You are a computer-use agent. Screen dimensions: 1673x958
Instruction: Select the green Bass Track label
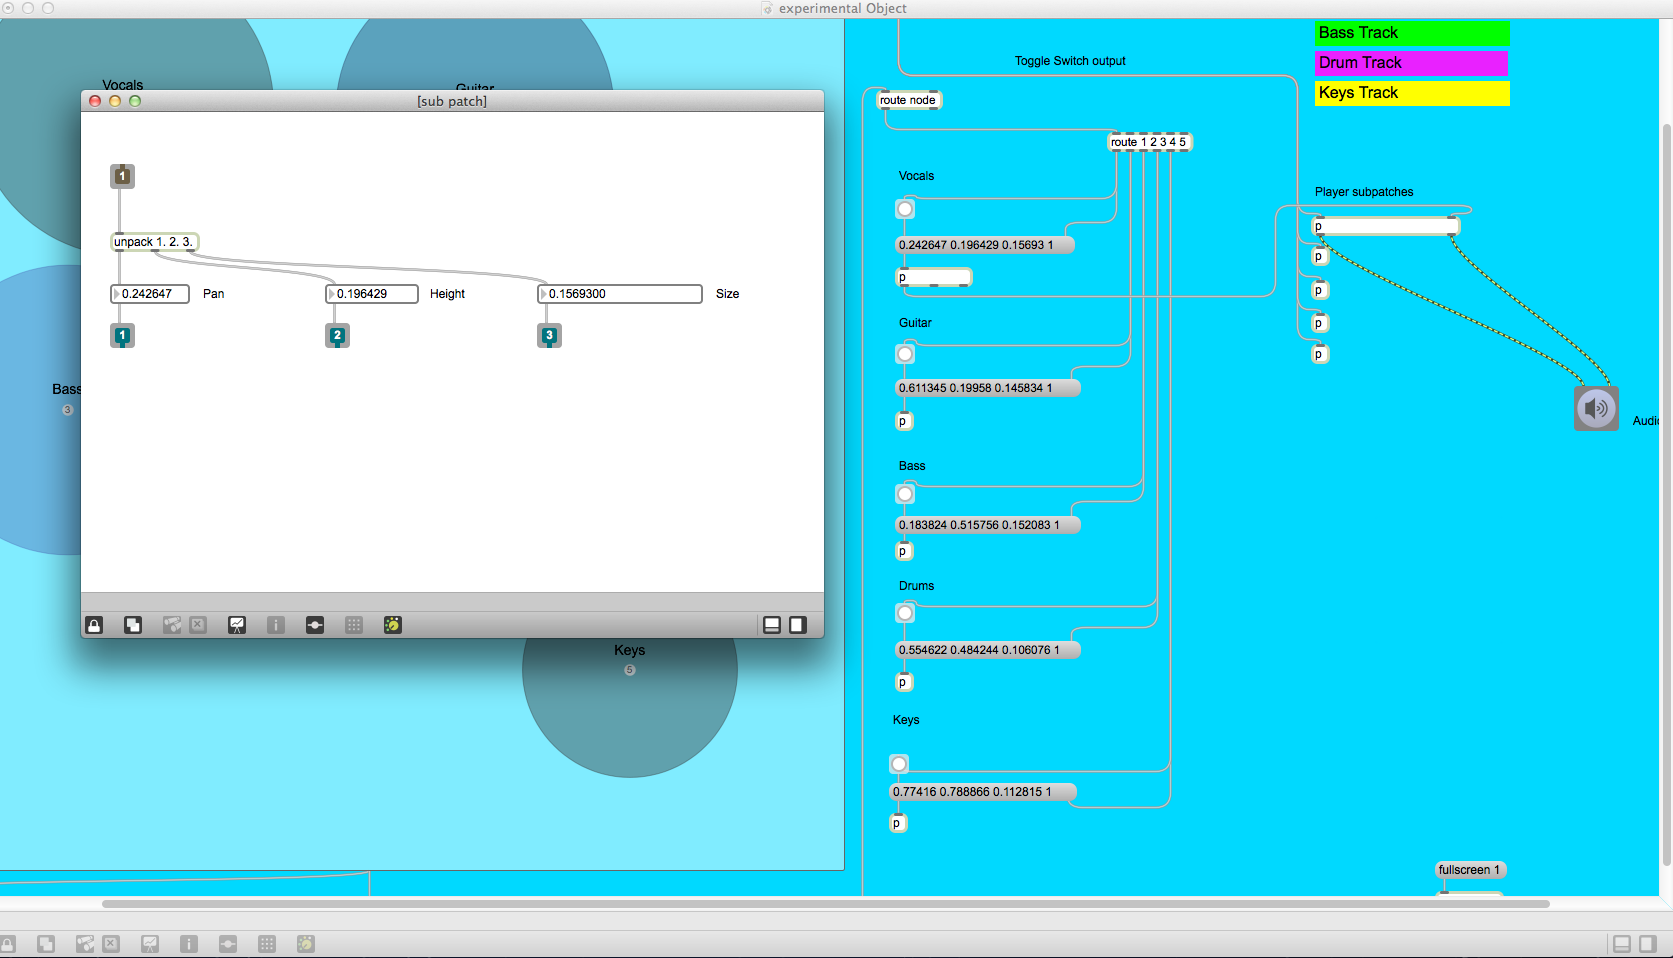coord(1412,33)
